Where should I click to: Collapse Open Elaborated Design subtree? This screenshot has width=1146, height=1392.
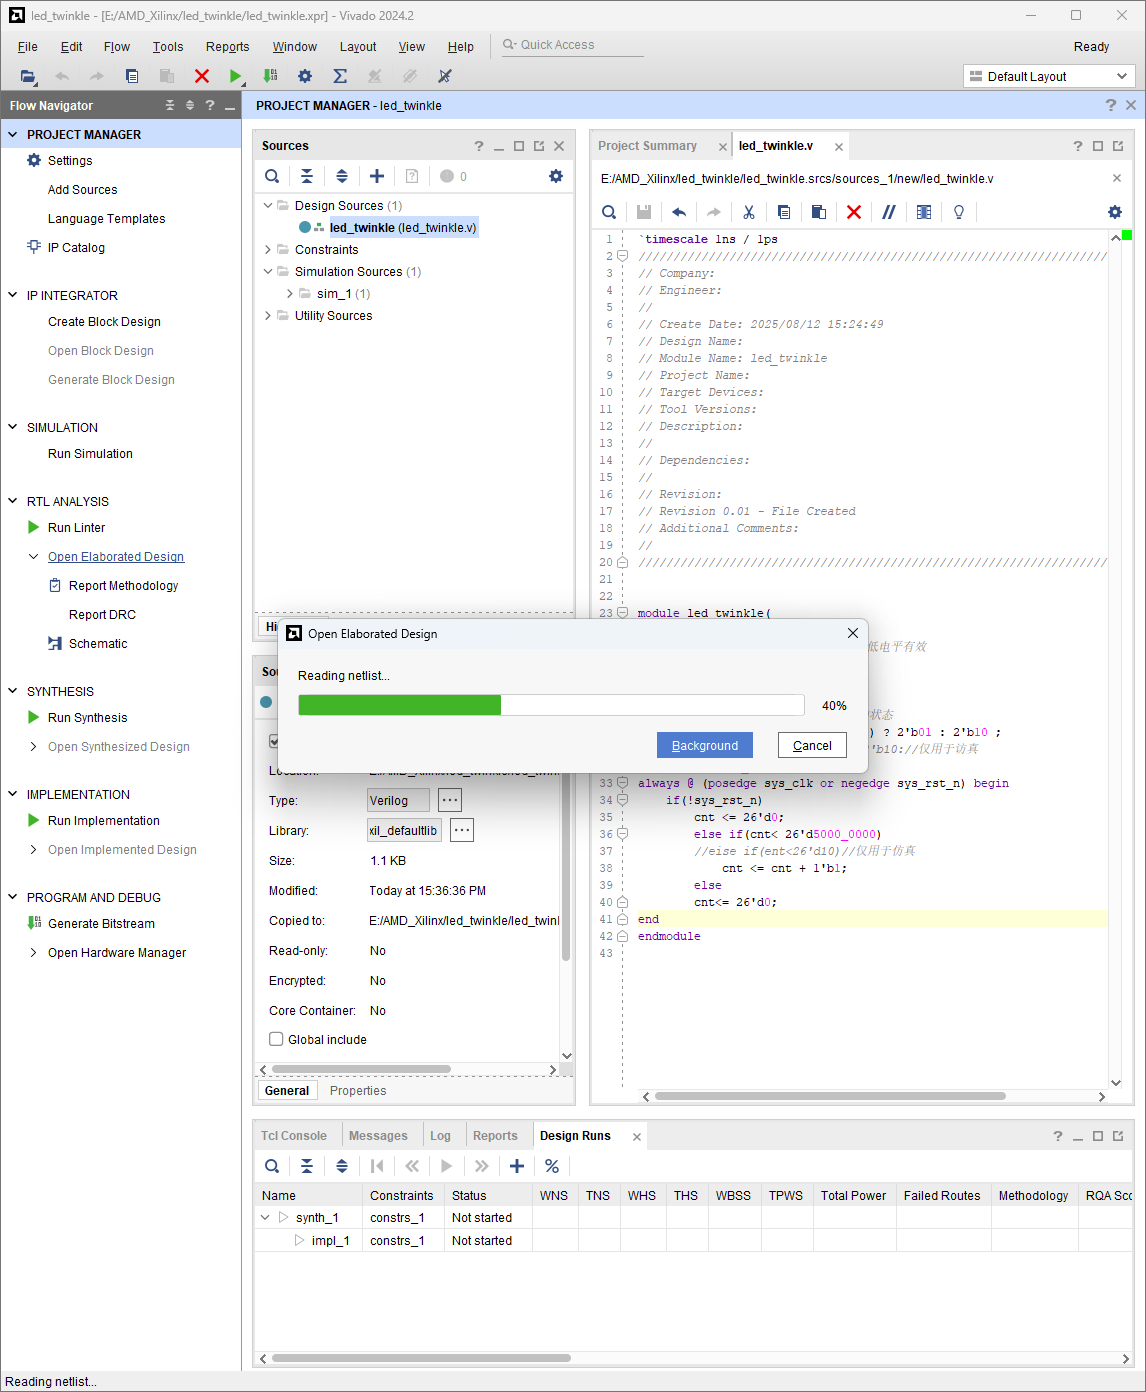pos(34,557)
